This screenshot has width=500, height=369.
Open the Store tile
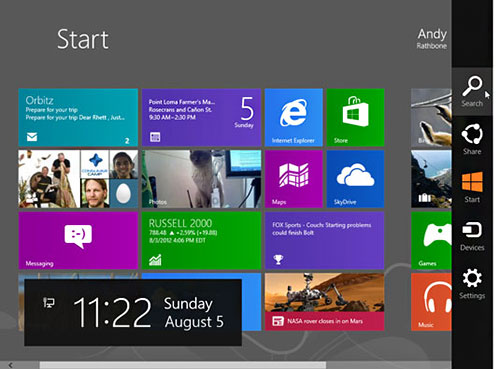click(x=355, y=117)
